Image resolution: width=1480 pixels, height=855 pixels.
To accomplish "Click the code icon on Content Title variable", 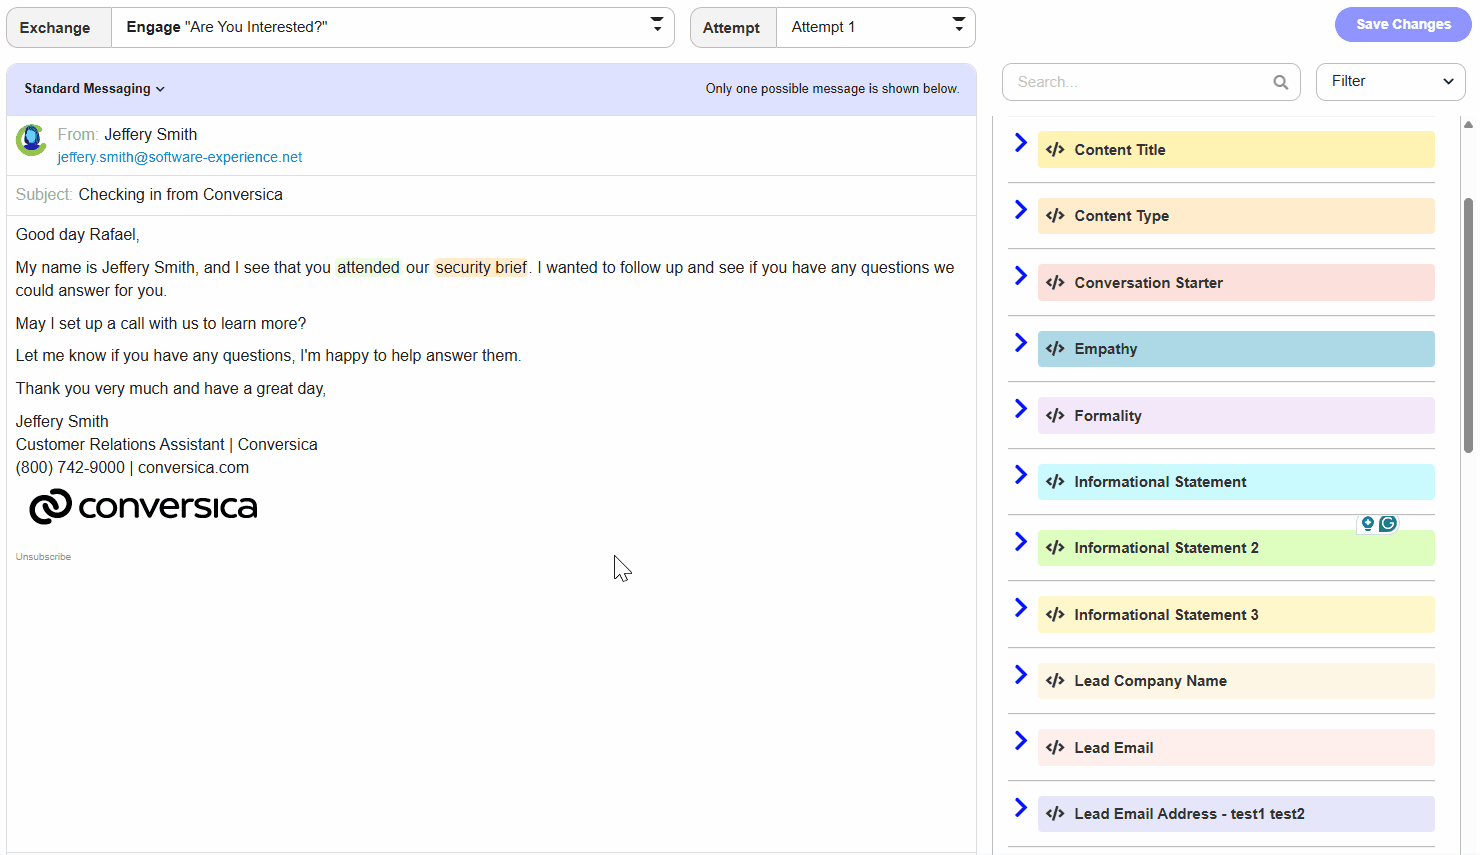I will coord(1055,149).
